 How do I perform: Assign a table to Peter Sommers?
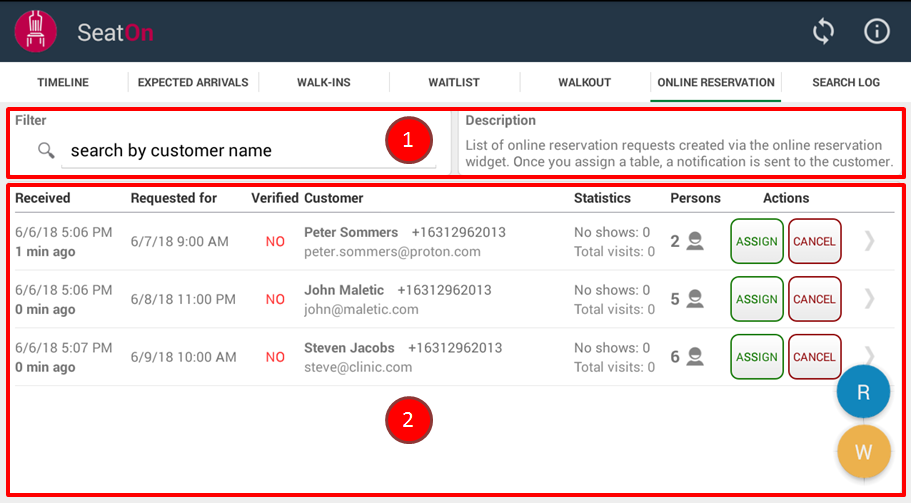pyautogui.click(x=757, y=241)
